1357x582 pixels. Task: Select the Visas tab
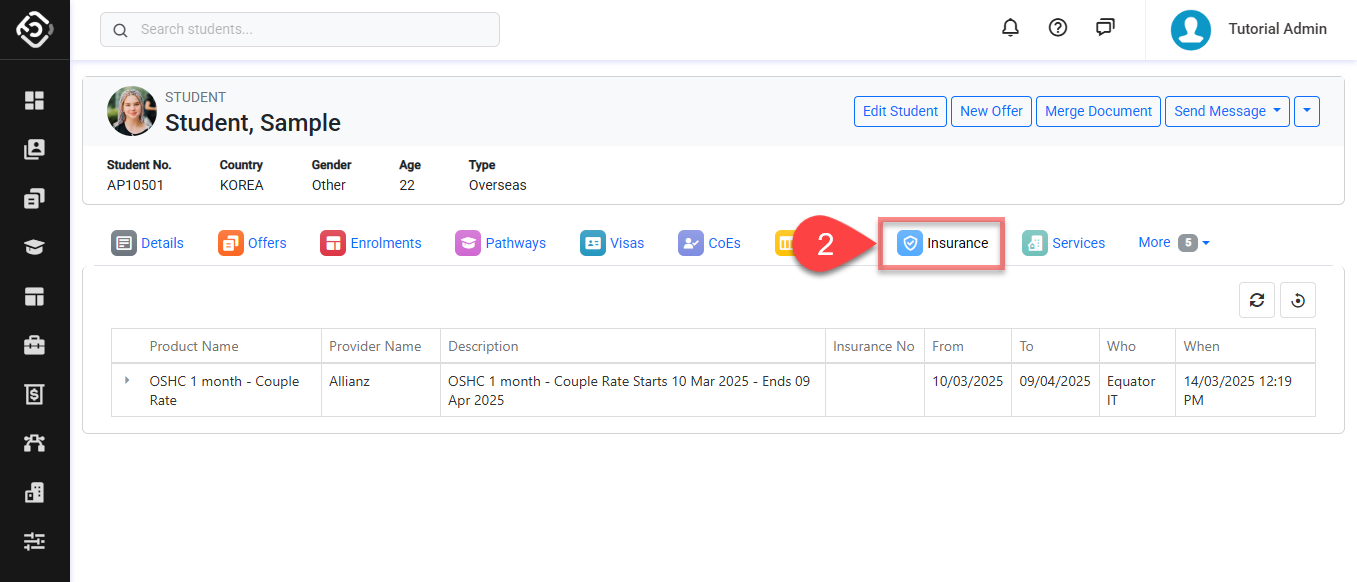tap(612, 243)
